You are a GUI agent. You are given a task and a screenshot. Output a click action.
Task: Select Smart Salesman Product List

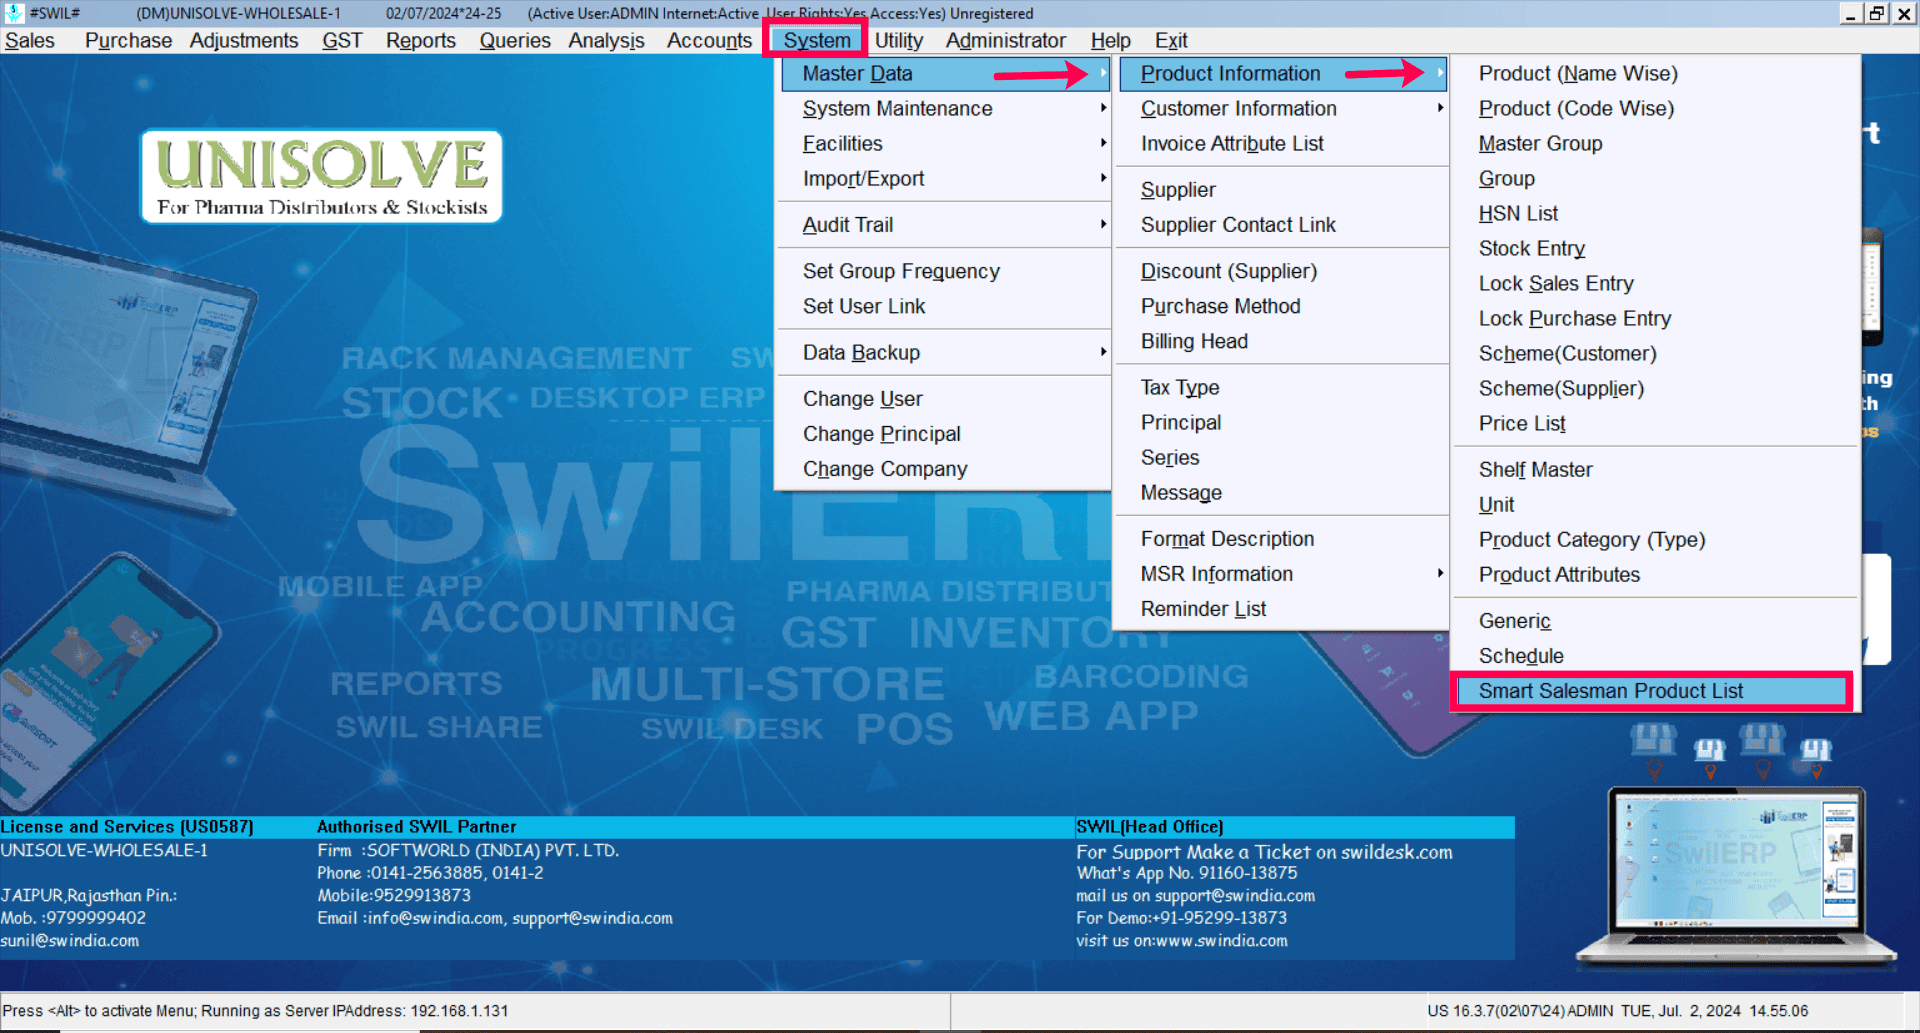click(x=1652, y=691)
